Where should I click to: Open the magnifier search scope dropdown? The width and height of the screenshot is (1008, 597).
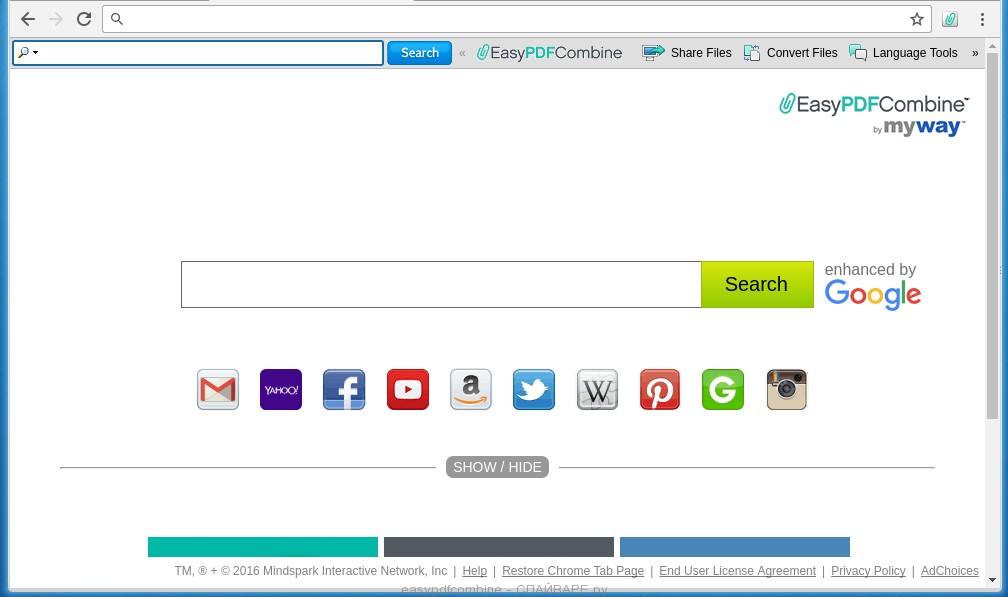(x=28, y=52)
